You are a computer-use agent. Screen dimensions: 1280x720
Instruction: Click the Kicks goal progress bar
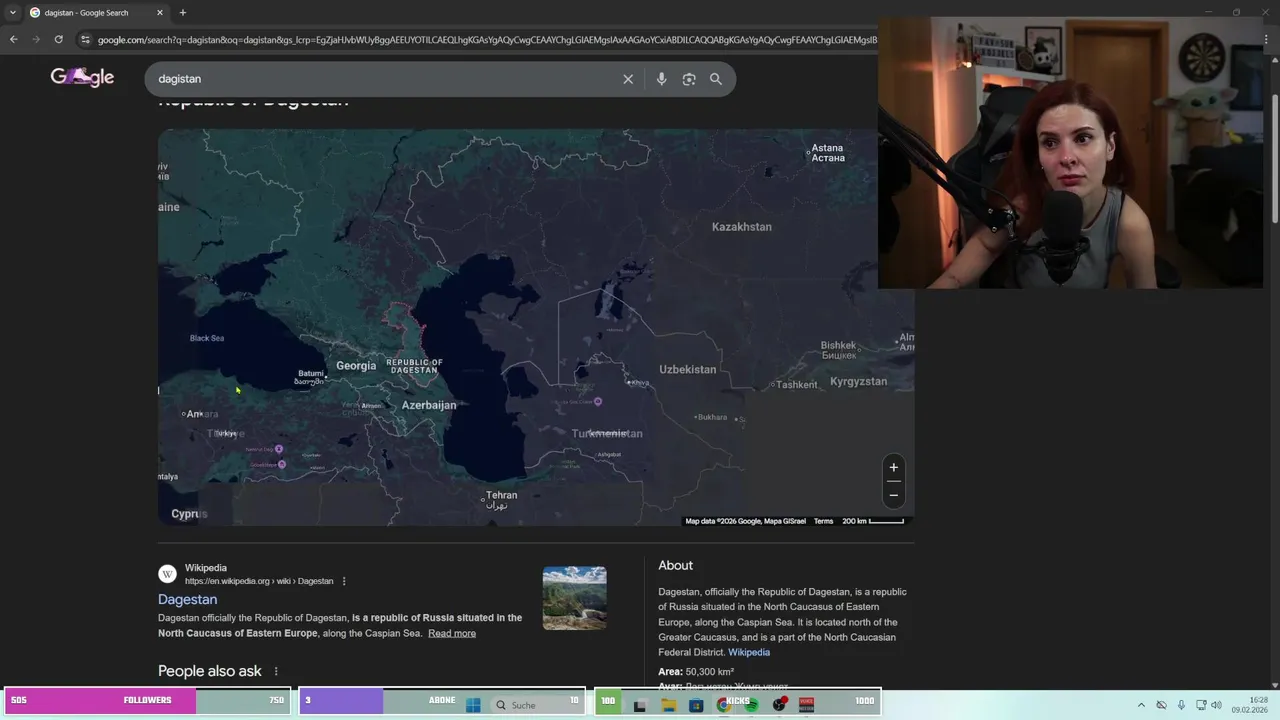737,700
